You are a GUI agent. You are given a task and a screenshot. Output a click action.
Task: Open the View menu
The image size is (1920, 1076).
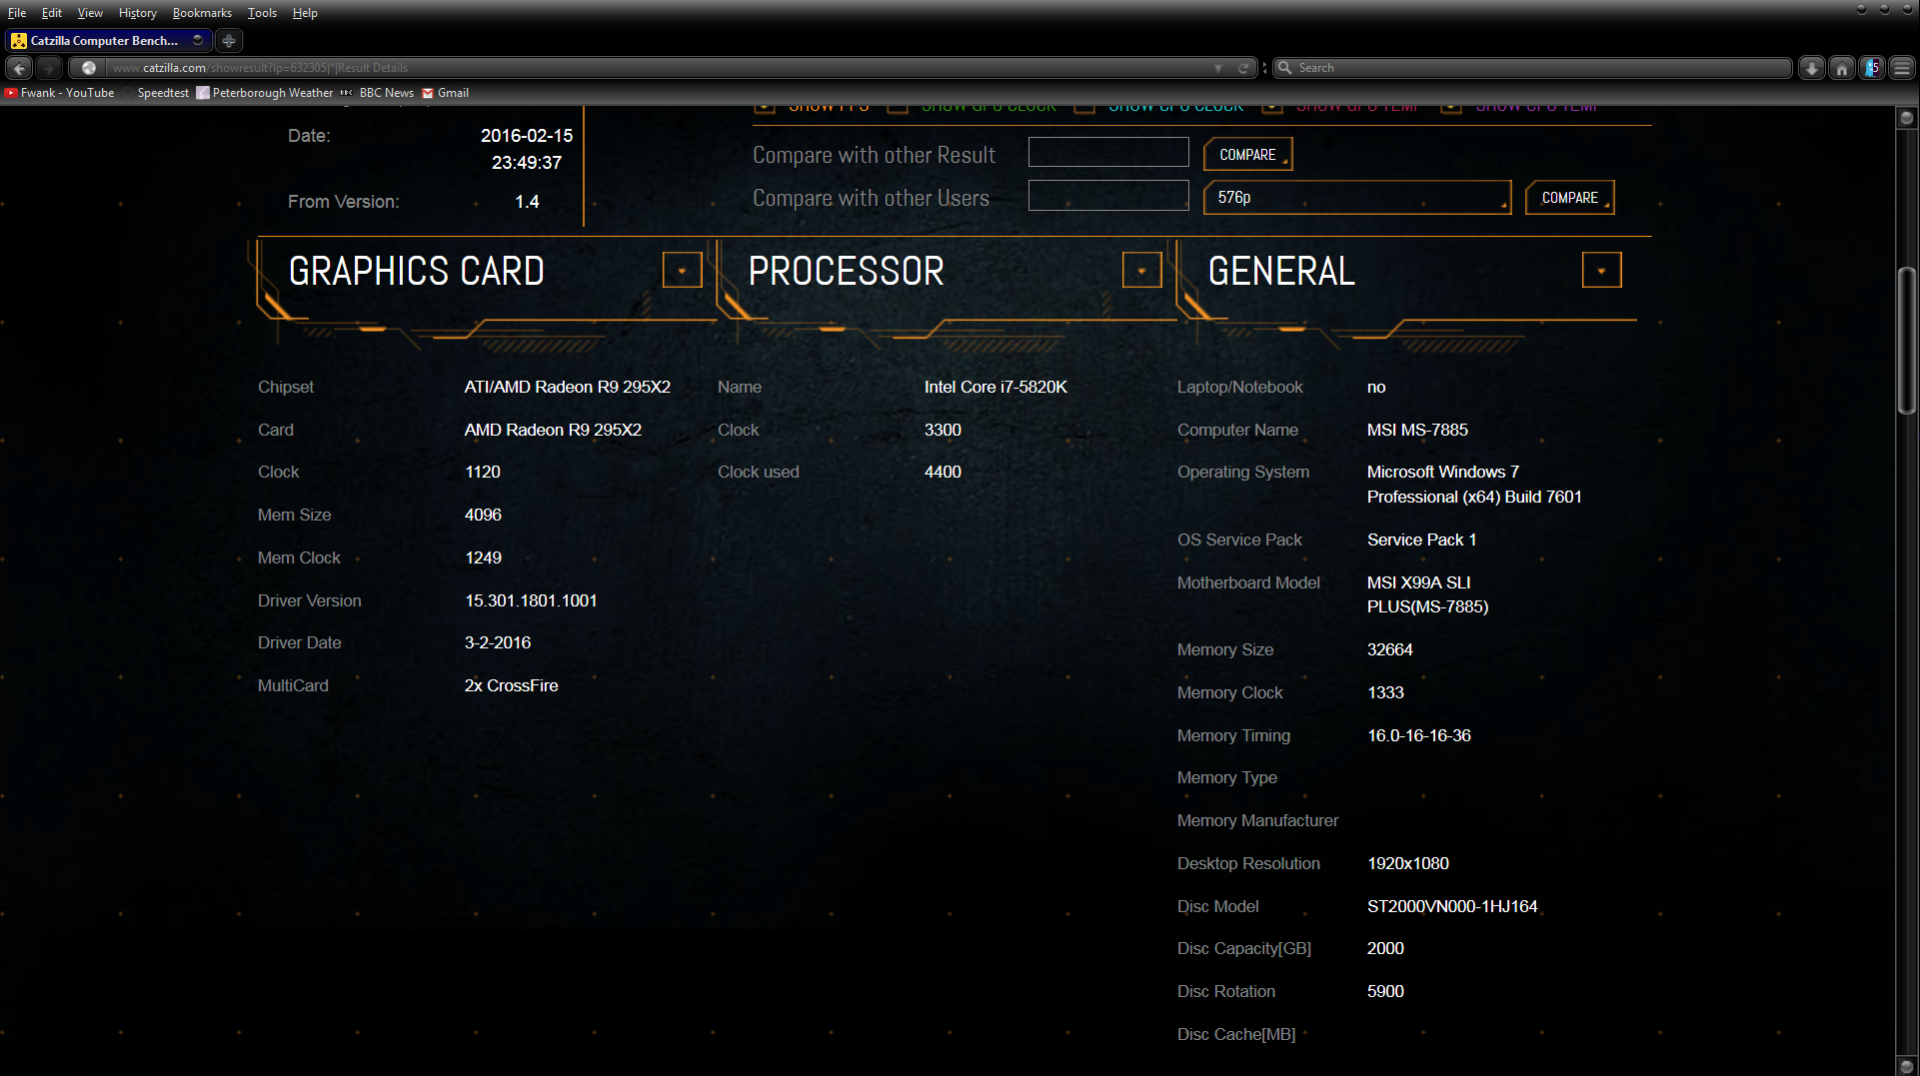pos(90,13)
